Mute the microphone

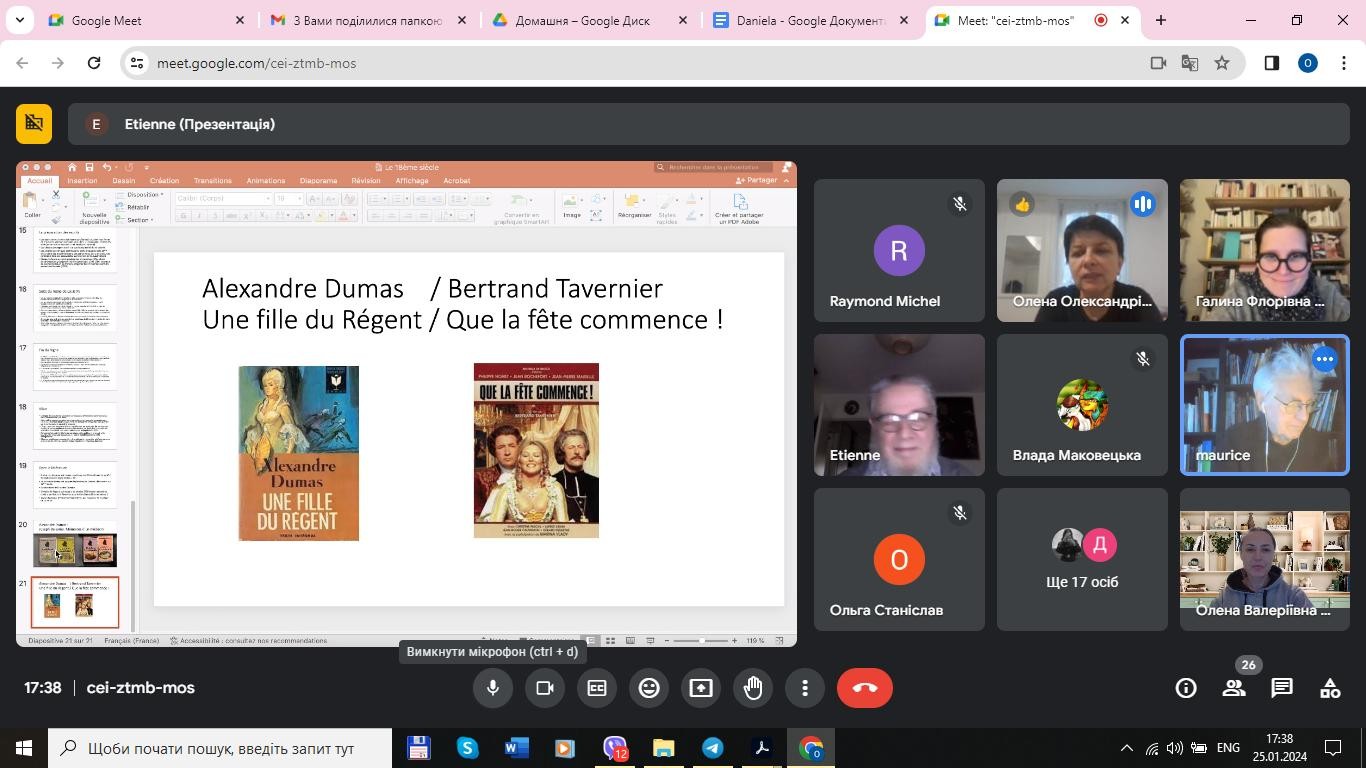[493, 688]
